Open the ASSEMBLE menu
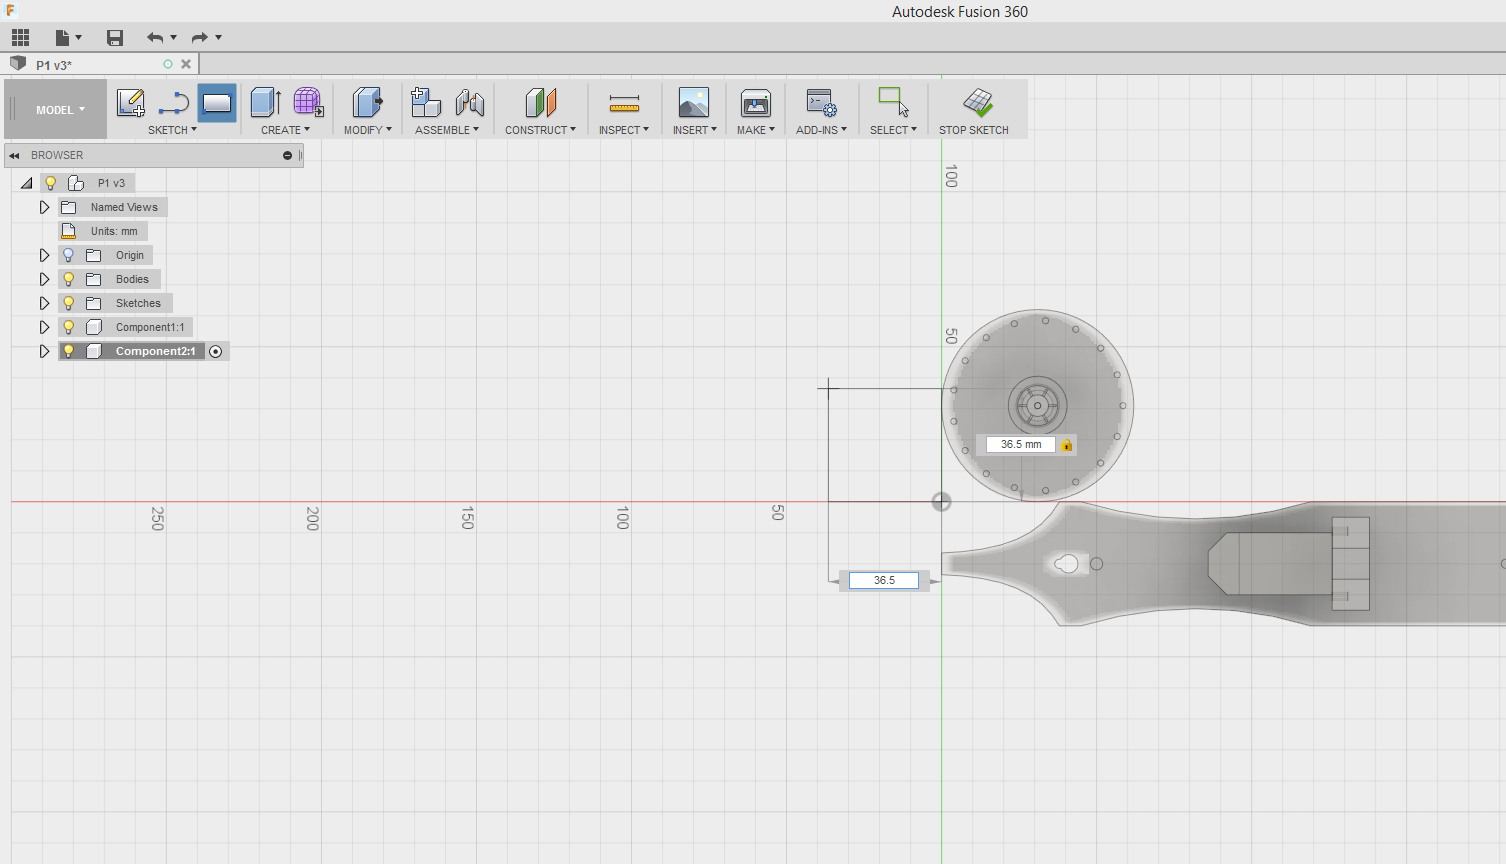This screenshot has width=1506, height=864. coord(447,130)
